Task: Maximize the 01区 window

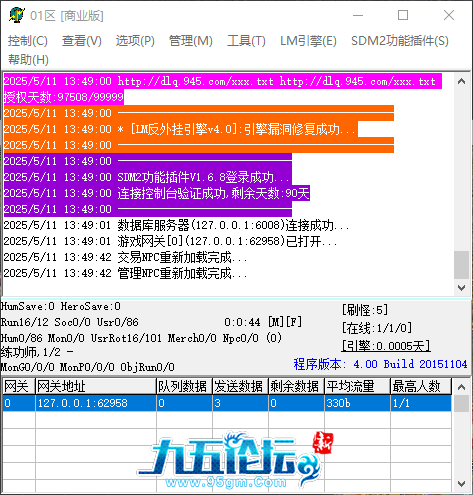Action: tap(403, 15)
